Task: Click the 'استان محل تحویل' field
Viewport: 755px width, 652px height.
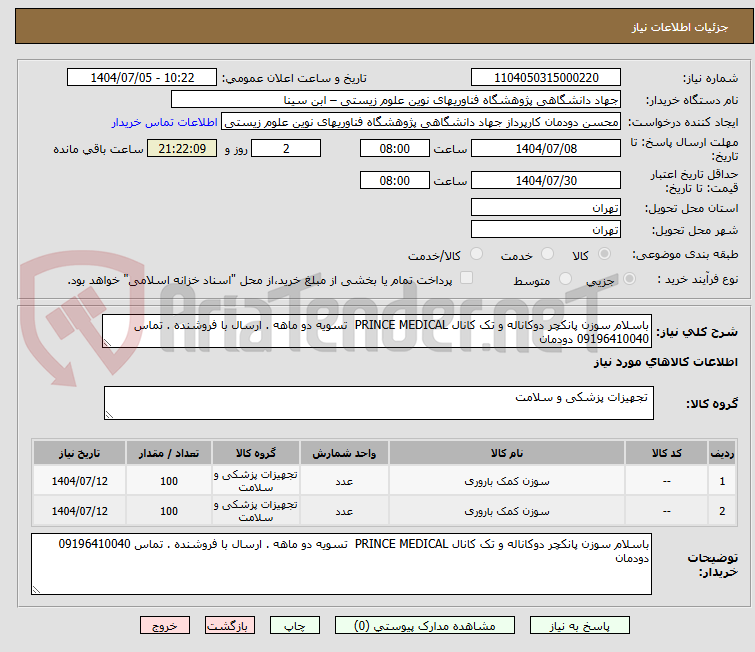Action: point(546,208)
